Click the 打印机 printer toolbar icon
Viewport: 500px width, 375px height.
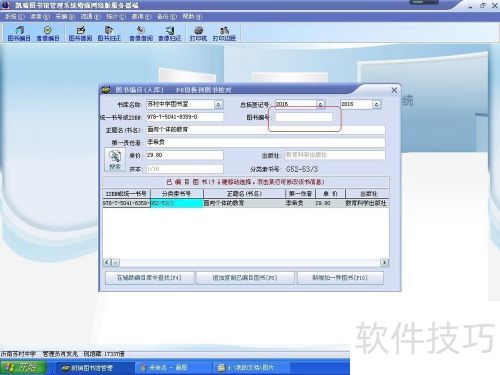click(198, 34)
